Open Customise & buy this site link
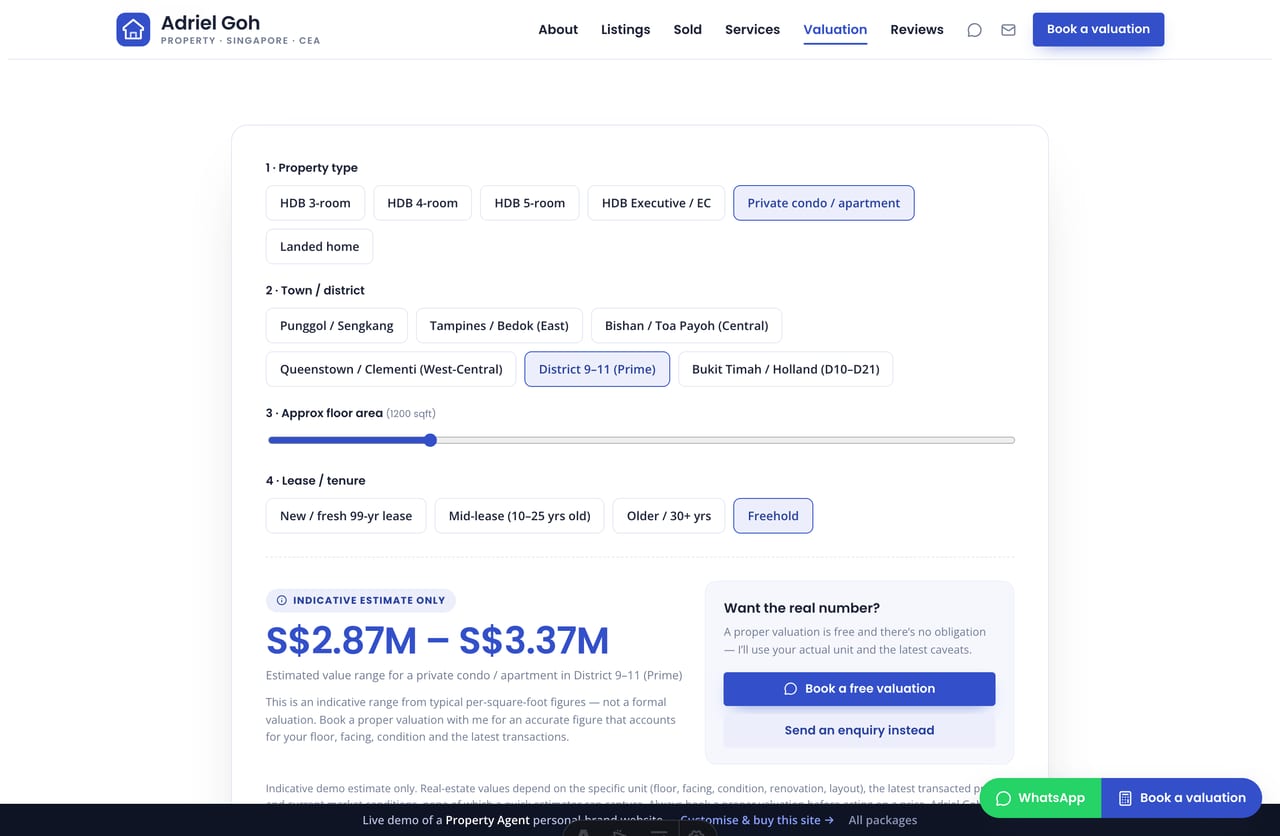 757,820
